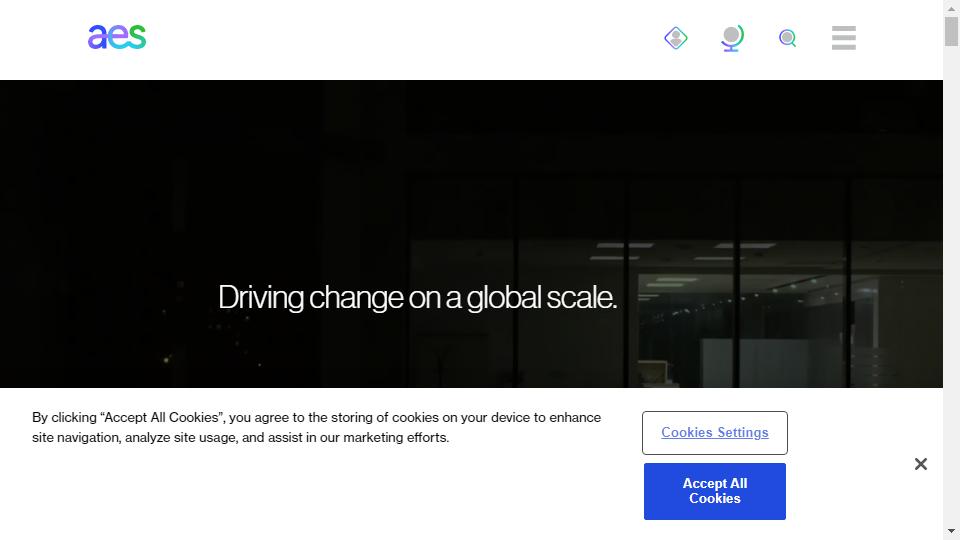The image size is (960, 540).
Task: Open the user profile diamond icon
Action: (x=676, y=38)
